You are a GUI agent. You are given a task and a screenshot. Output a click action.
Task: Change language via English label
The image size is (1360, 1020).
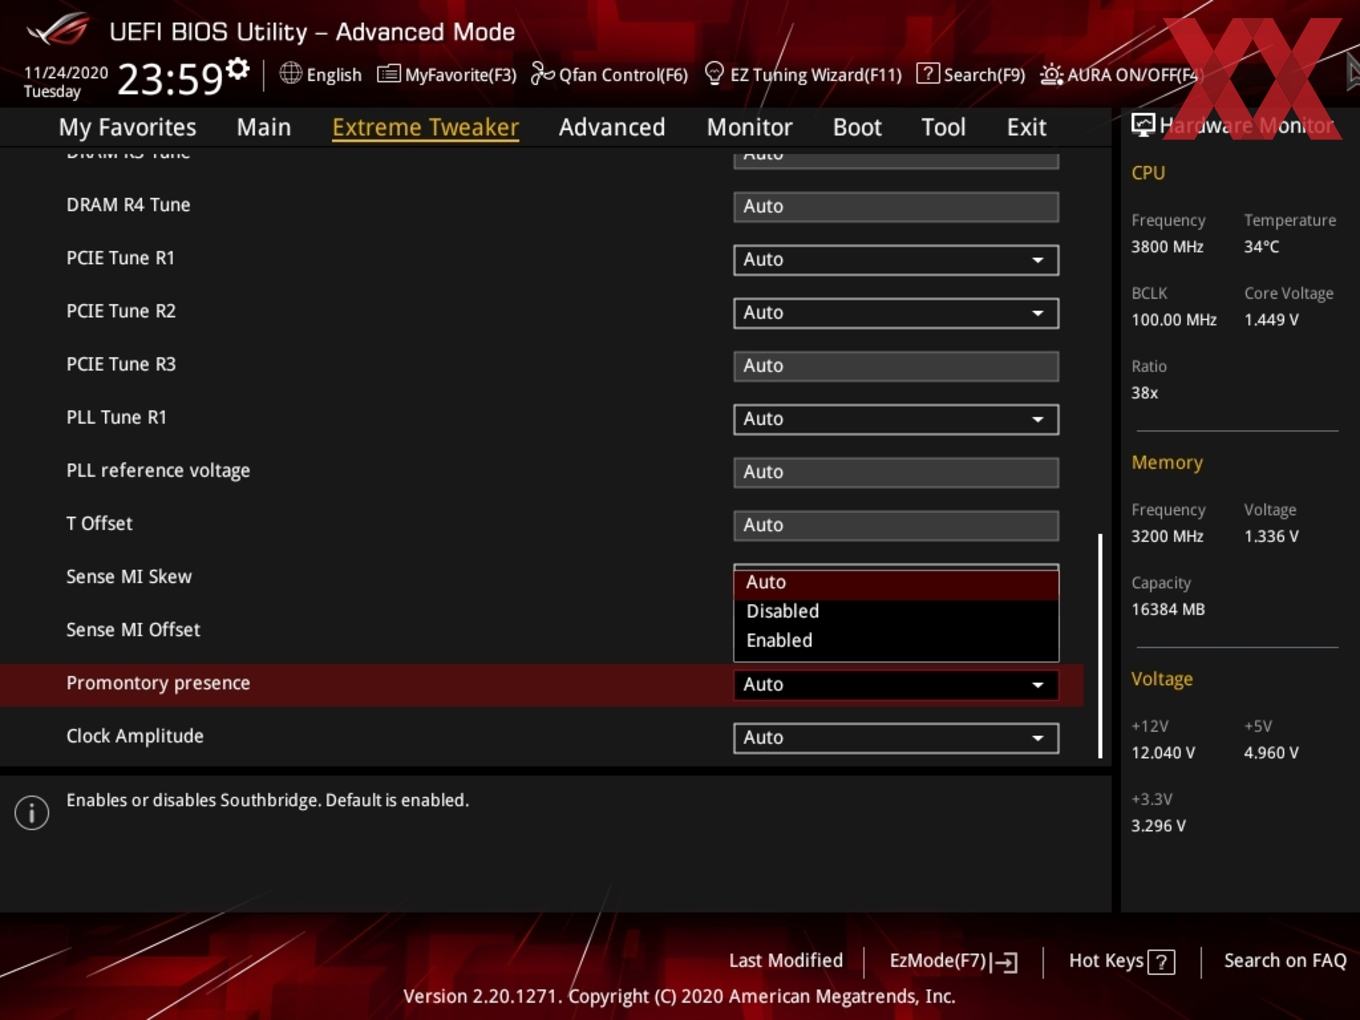tap(334, 75)
